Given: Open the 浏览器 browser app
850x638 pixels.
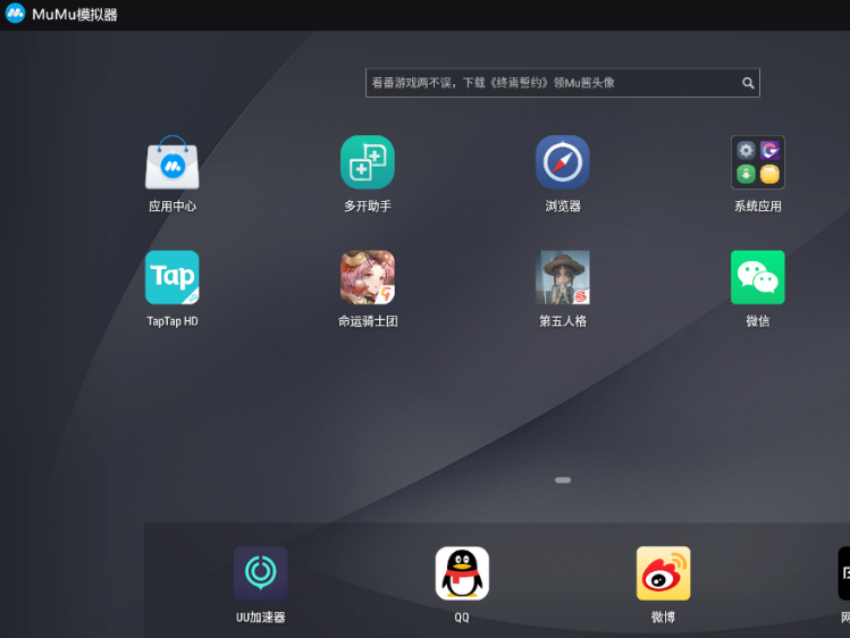Looking at the screenshot, I should [563, 162].
